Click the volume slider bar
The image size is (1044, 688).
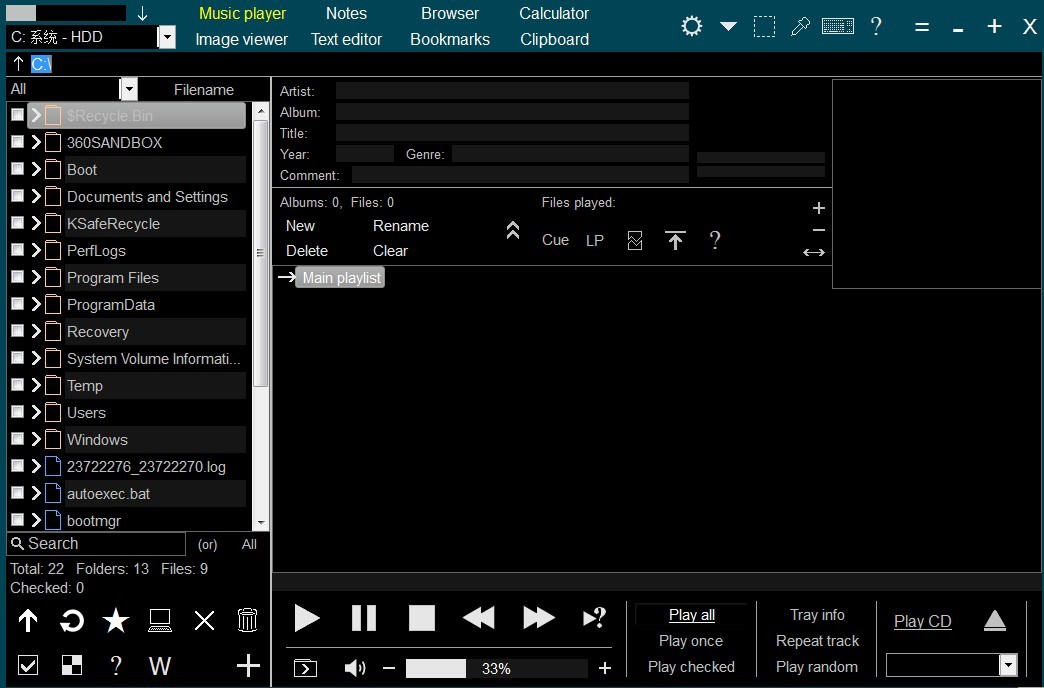pos(496,668)
